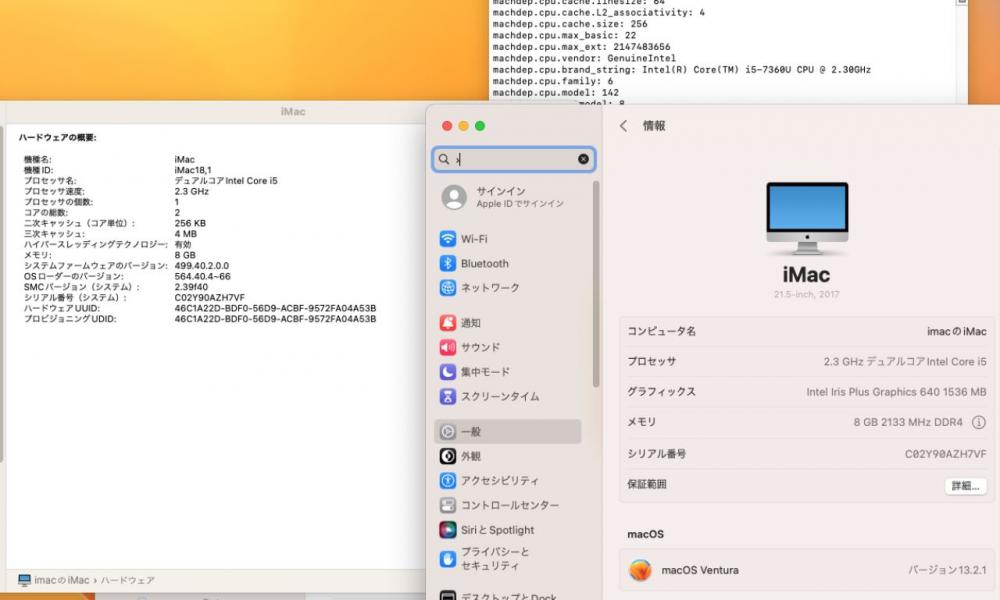Open the Accessibility icon in sidebar

[448, 481]
